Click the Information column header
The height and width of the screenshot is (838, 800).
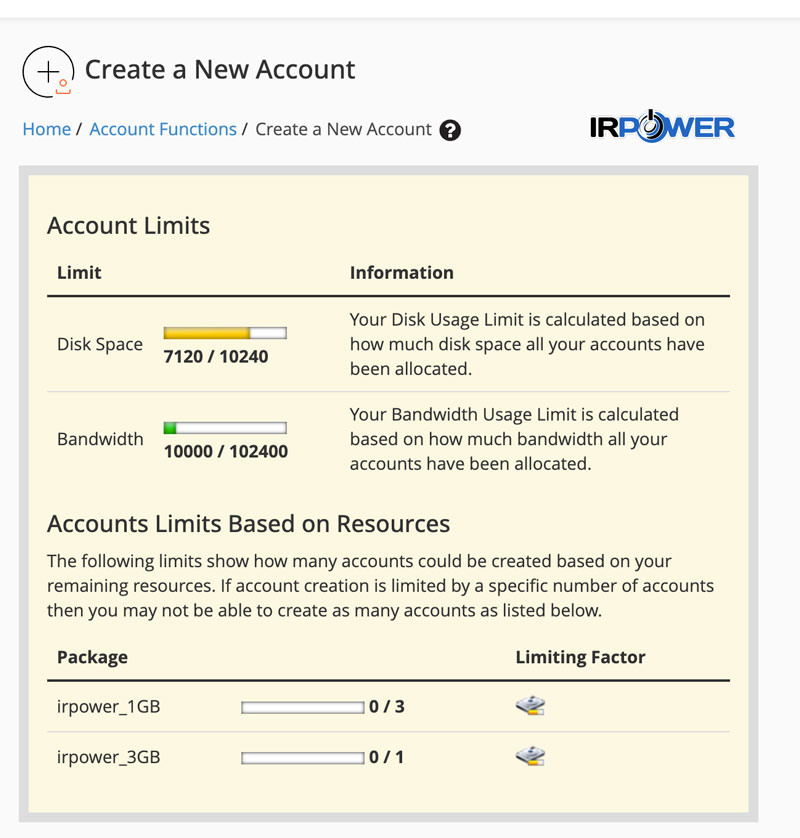401,272
